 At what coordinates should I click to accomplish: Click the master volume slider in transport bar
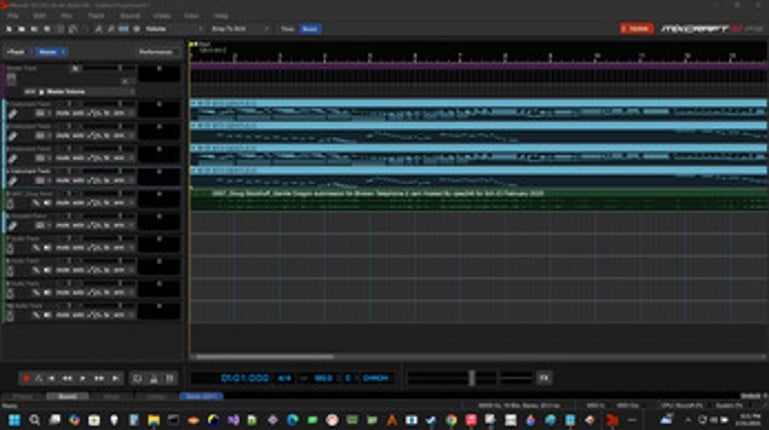pyautogui.click(x=470, y=378)
